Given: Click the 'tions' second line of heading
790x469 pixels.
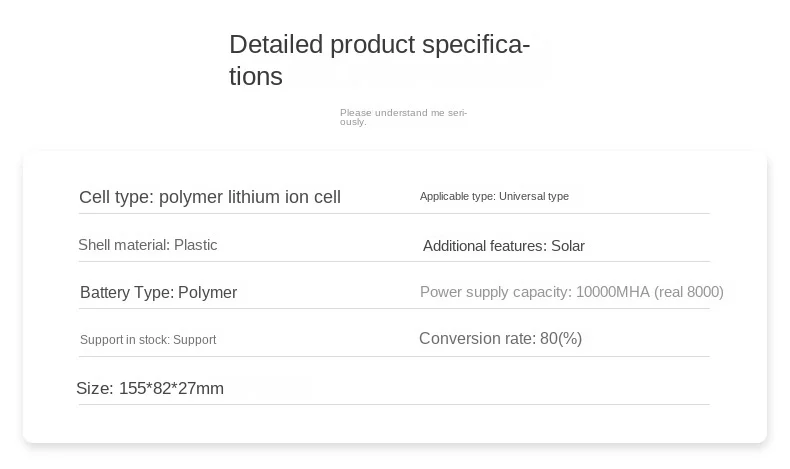Looking at the screenshot, I should pos(256,77).
